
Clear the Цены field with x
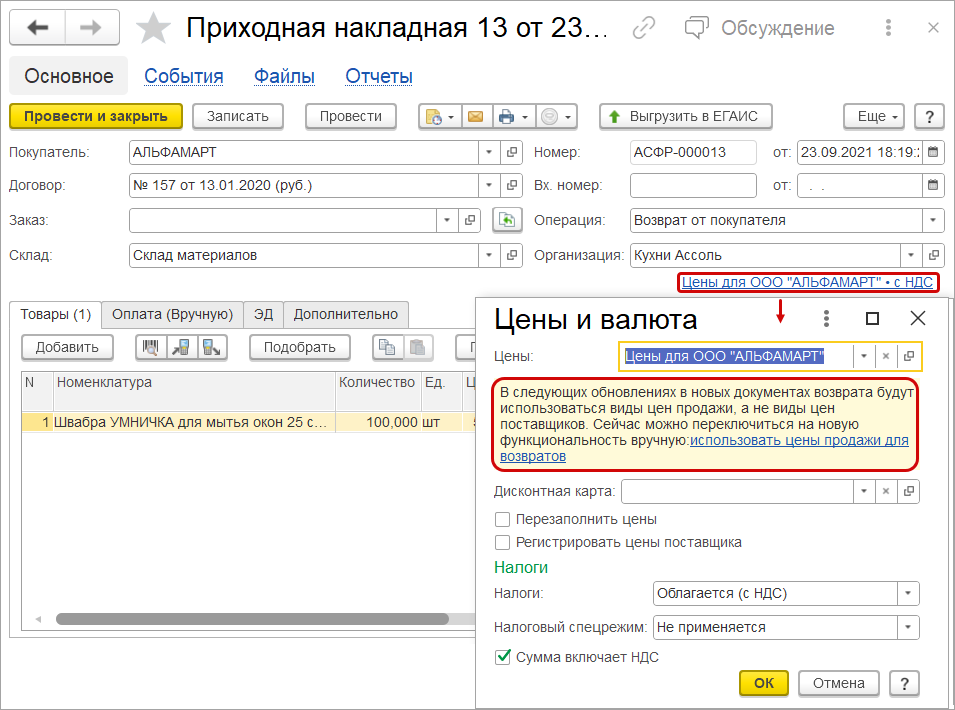tap(886, 356)
